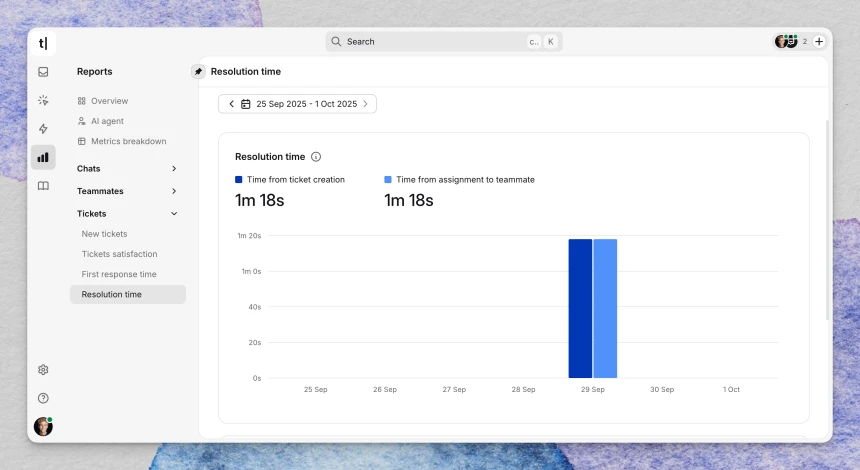860x470 pixels.
Task: Go to previous date range with left chevron
Action: coord(231,104)
